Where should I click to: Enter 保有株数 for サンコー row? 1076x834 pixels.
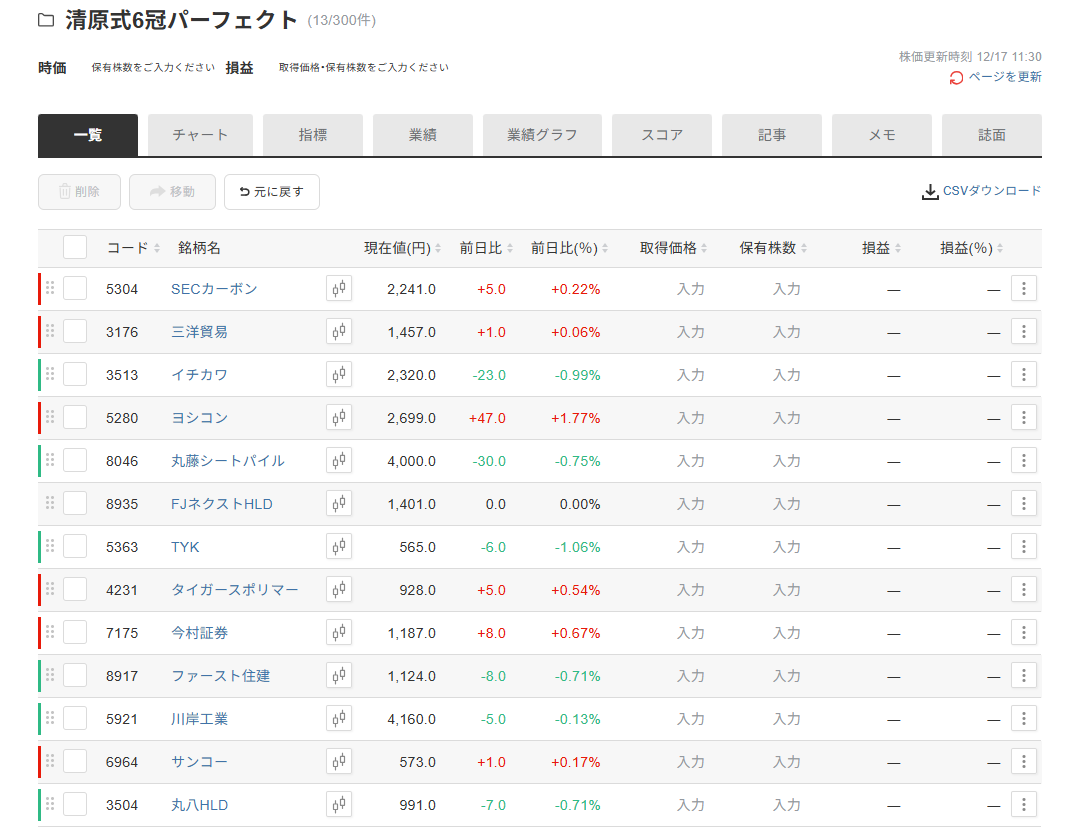tap(786, 762)
